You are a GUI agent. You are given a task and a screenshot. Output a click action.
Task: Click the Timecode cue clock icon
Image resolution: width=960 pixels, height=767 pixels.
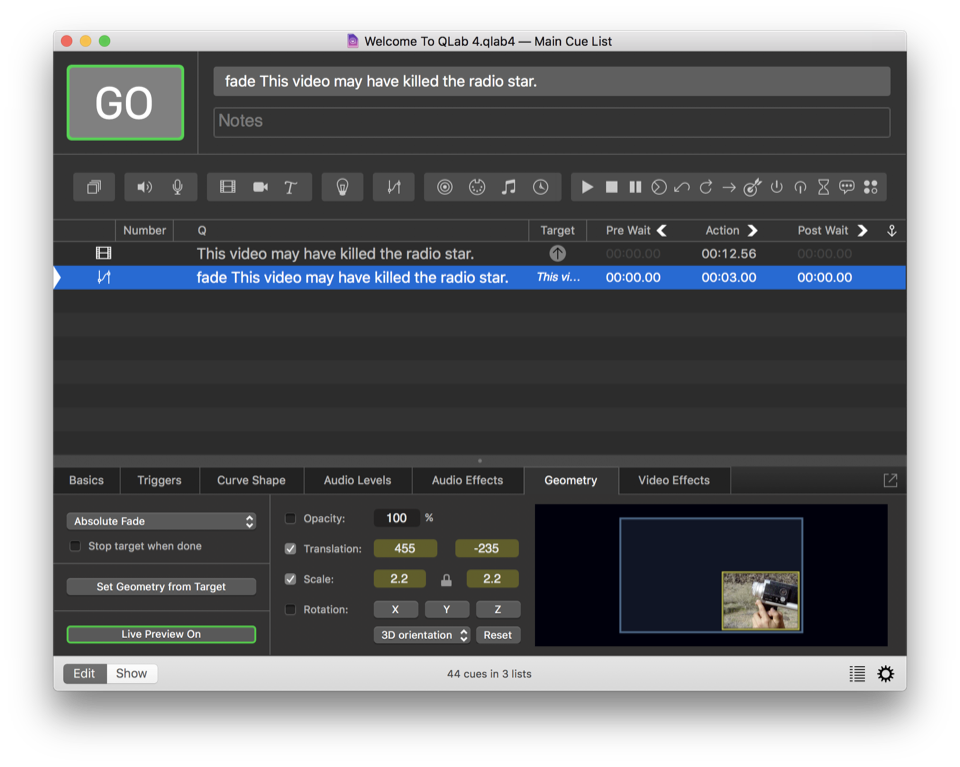(x=540, y=187)
